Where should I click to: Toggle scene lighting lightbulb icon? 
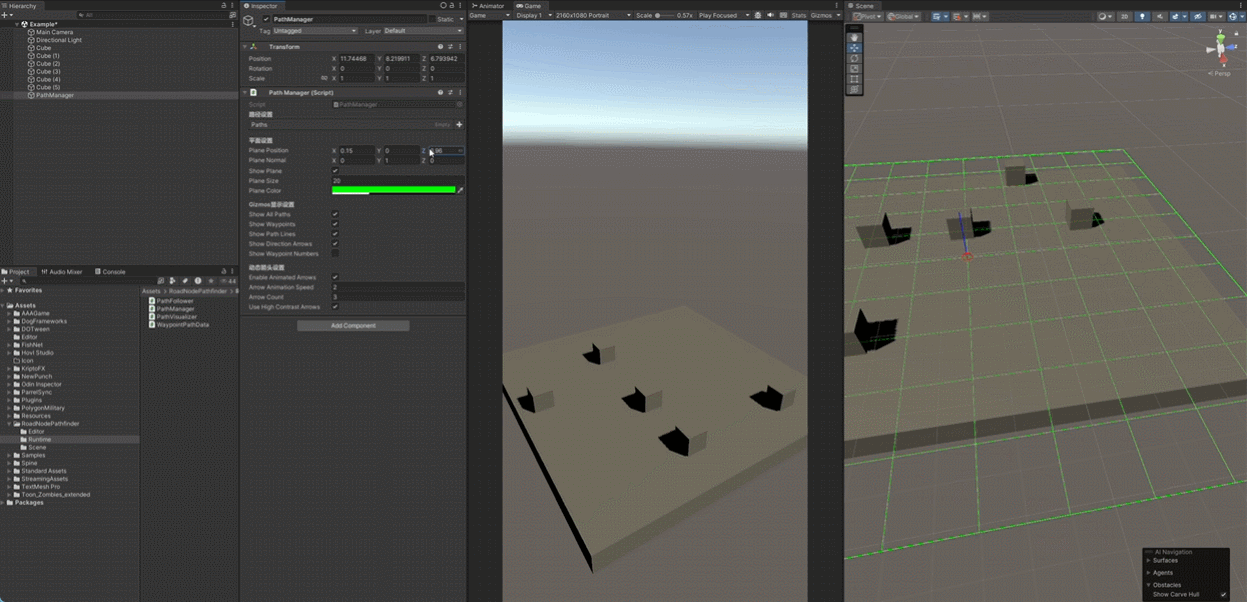click(x=1142, y=16)
